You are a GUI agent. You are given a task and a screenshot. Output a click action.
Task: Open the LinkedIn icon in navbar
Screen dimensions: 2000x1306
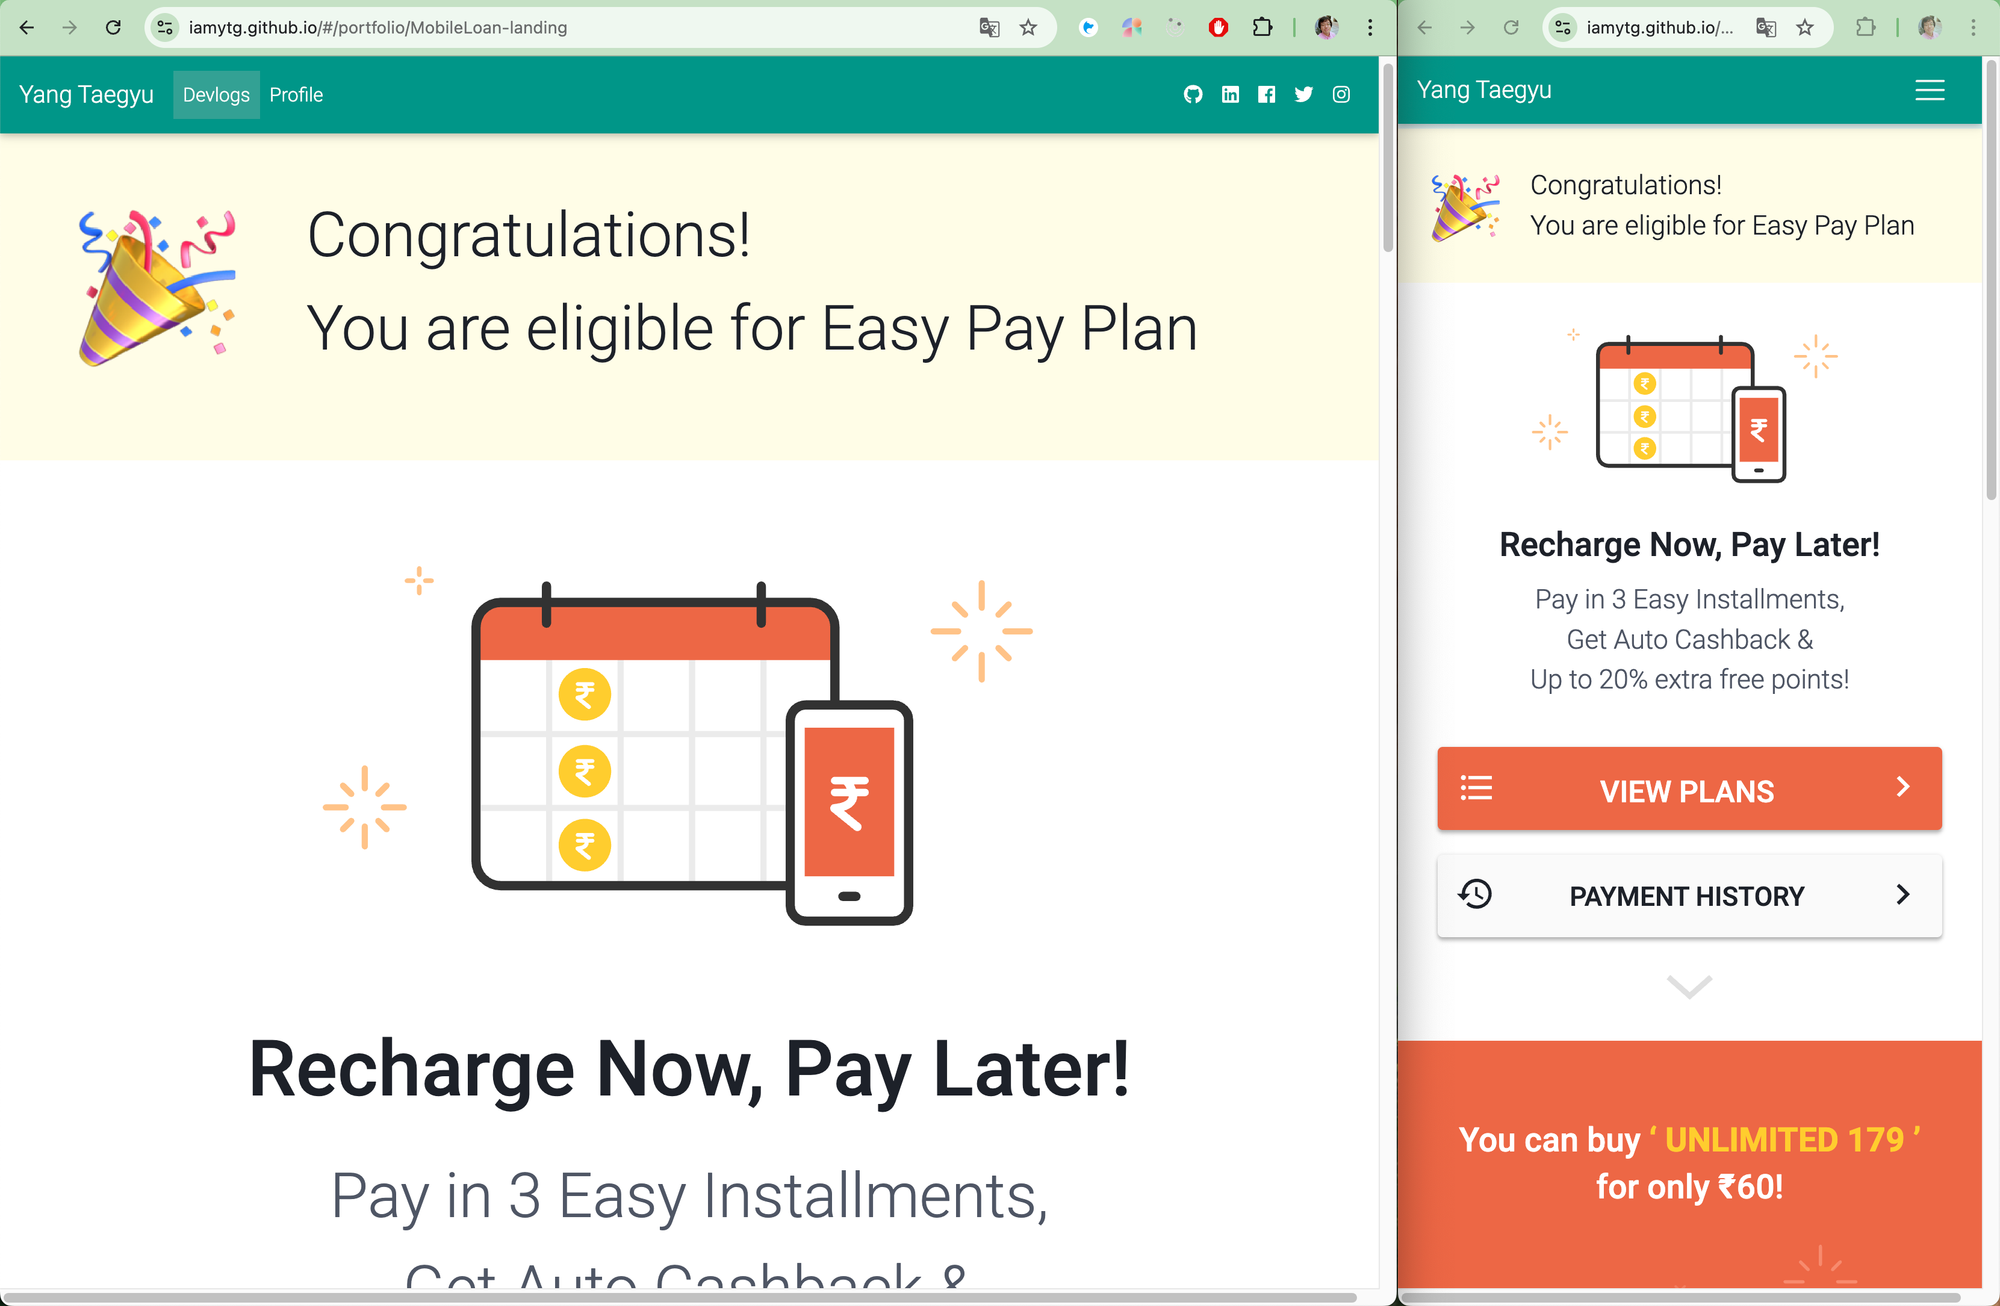tap(1230, 95)
